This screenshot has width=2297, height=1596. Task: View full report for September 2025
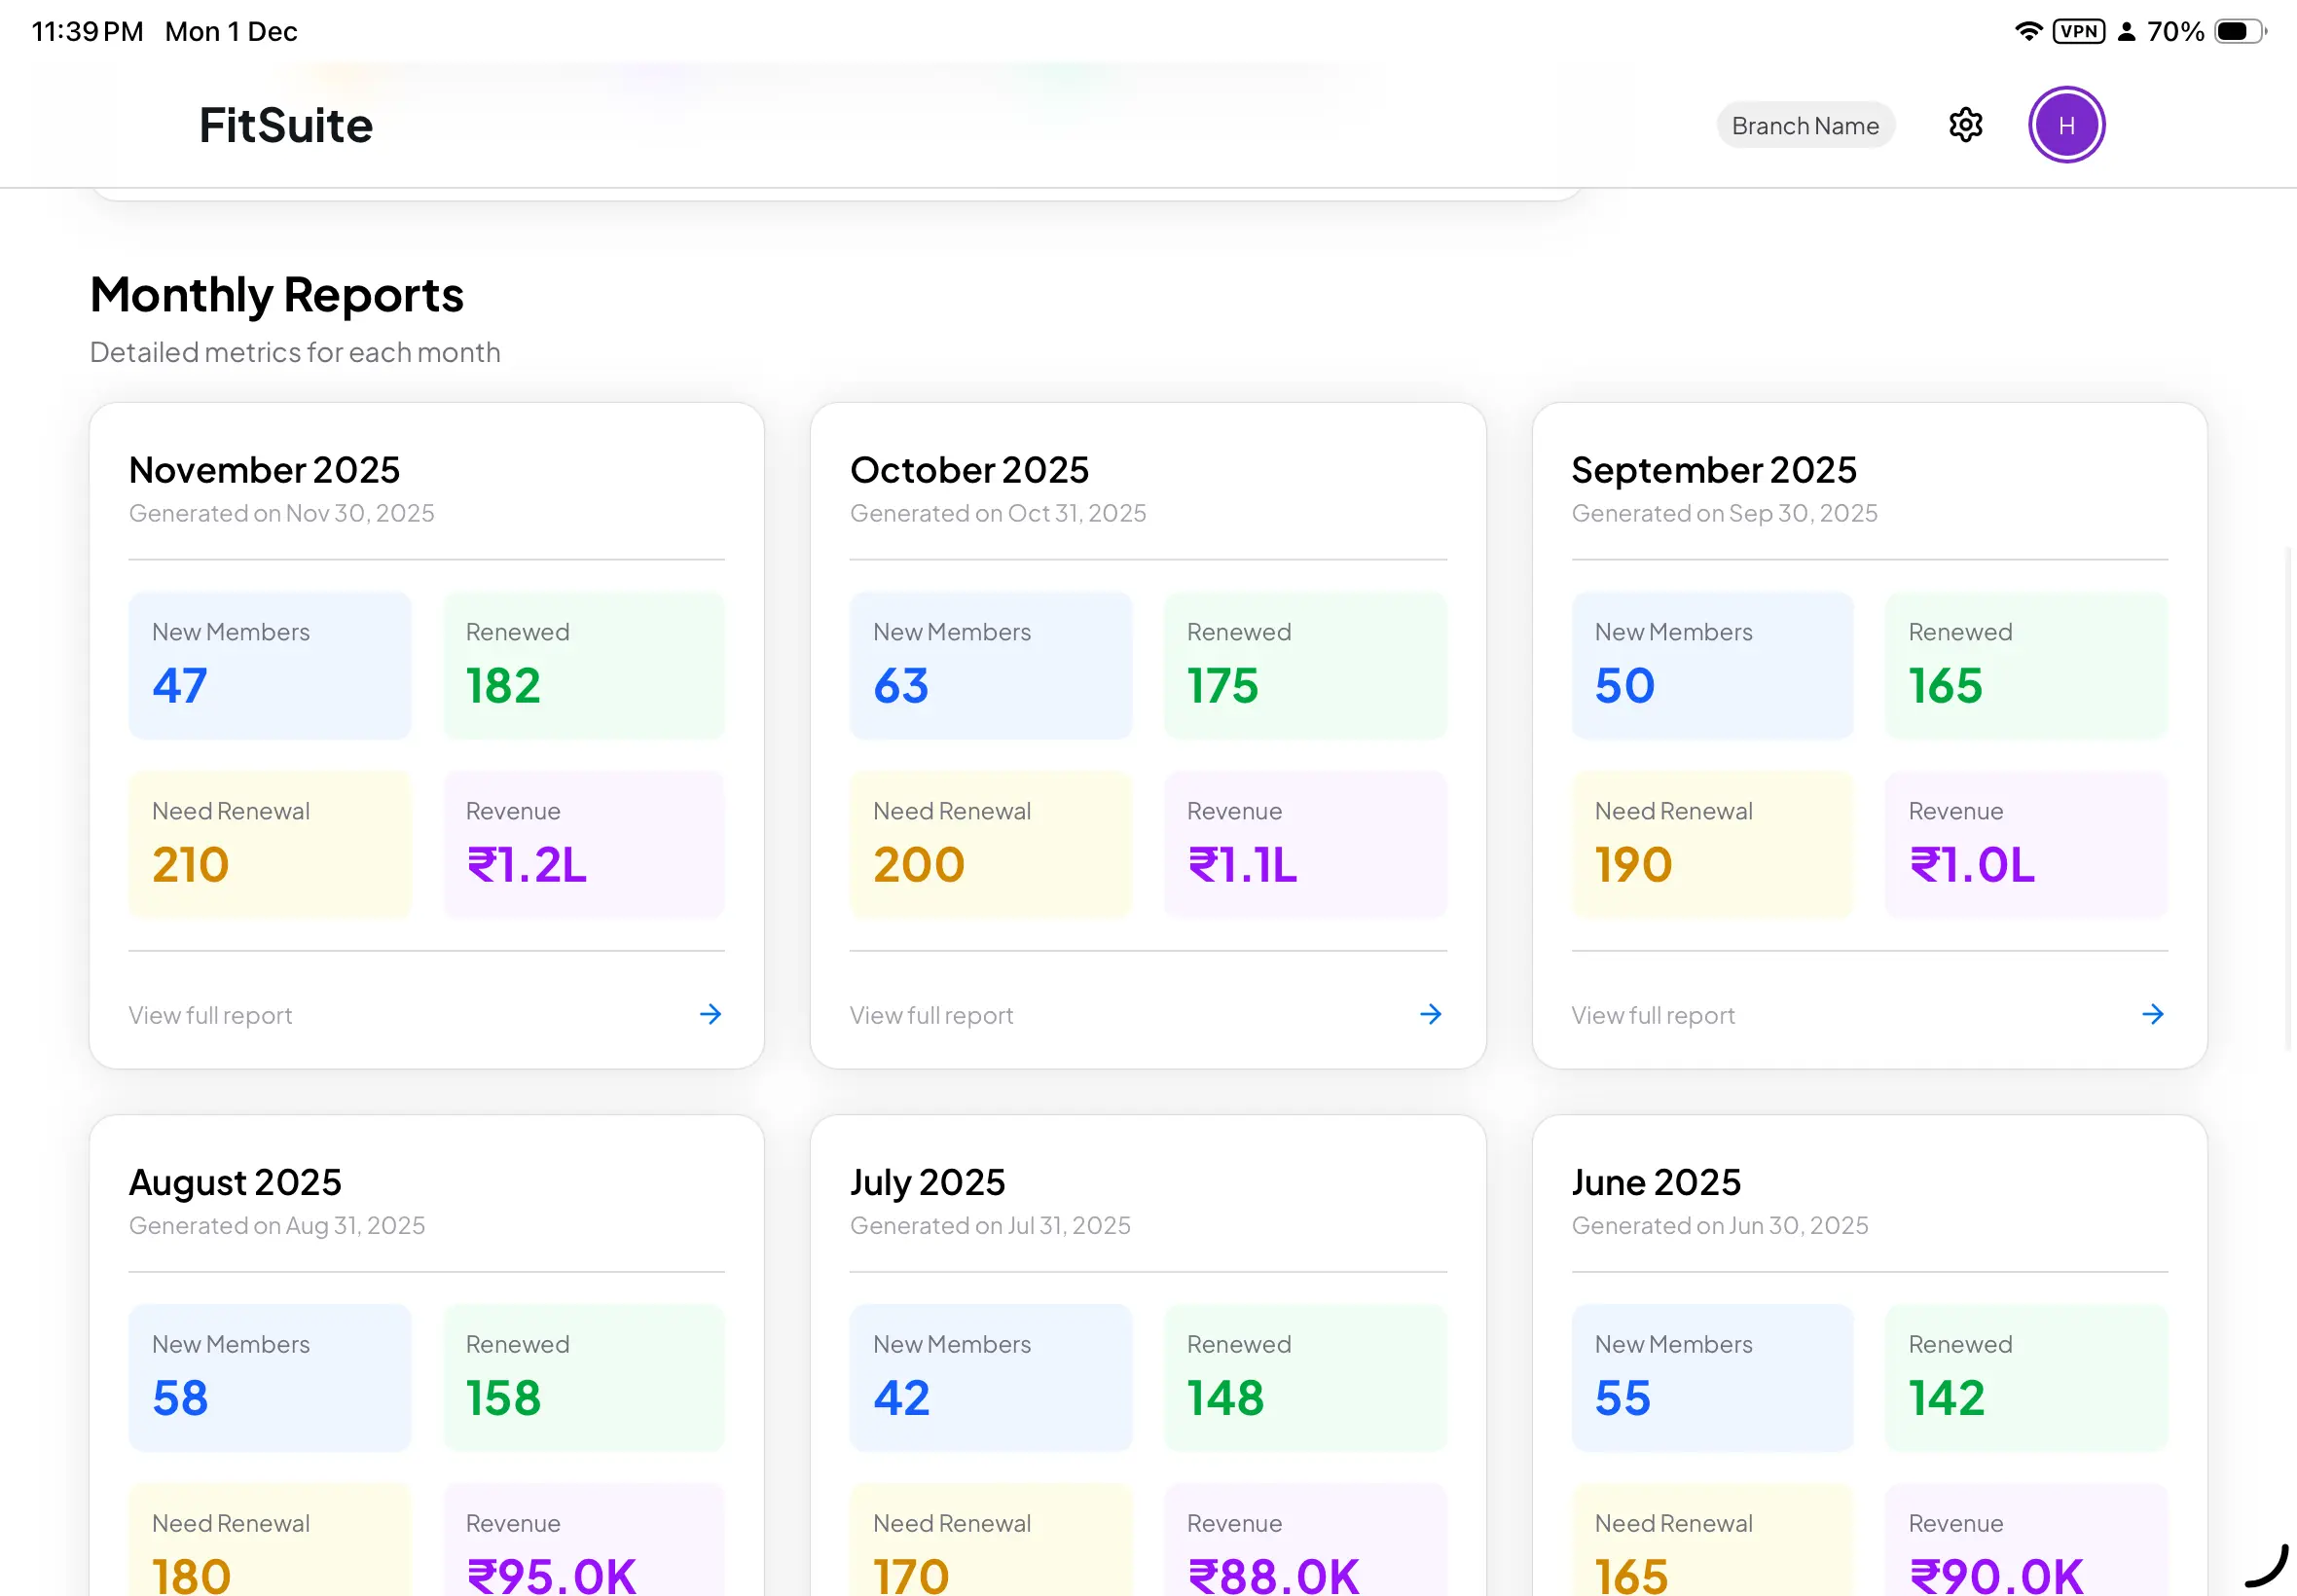[x=1651, y=1014]
